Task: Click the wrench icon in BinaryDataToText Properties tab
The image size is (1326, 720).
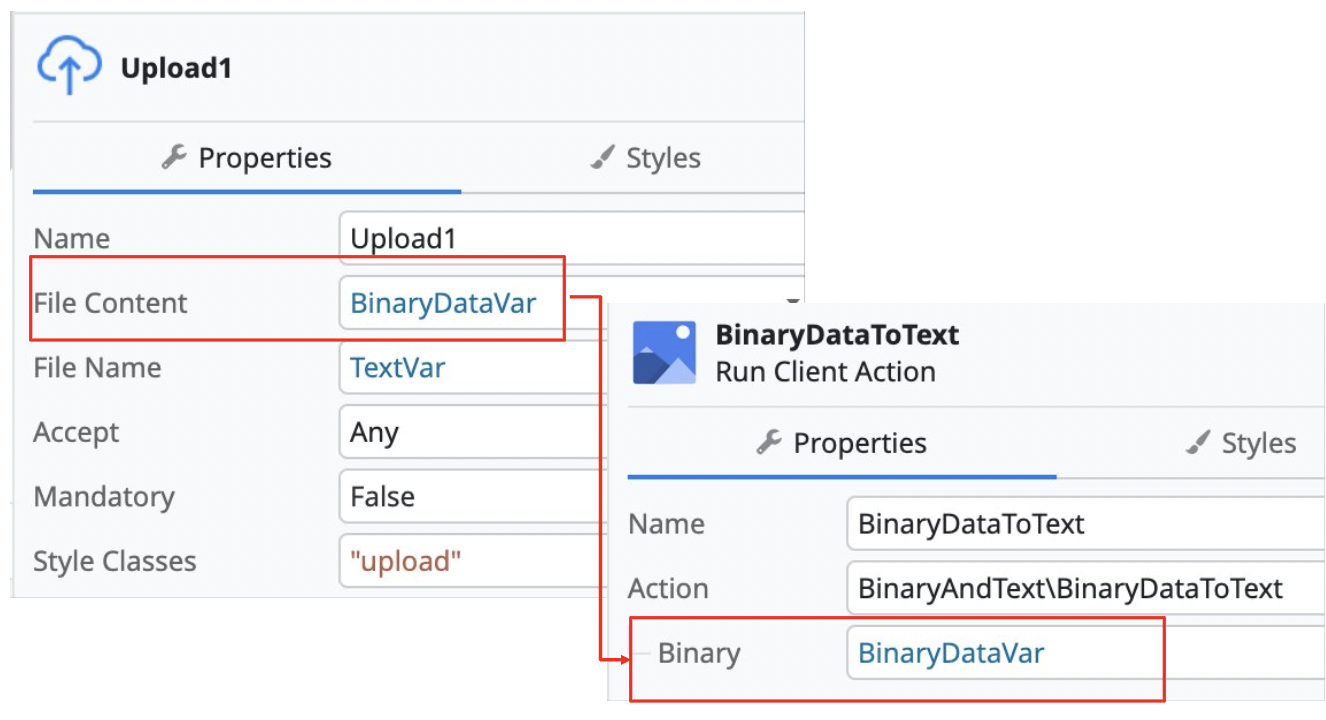Action: point(770,443)
